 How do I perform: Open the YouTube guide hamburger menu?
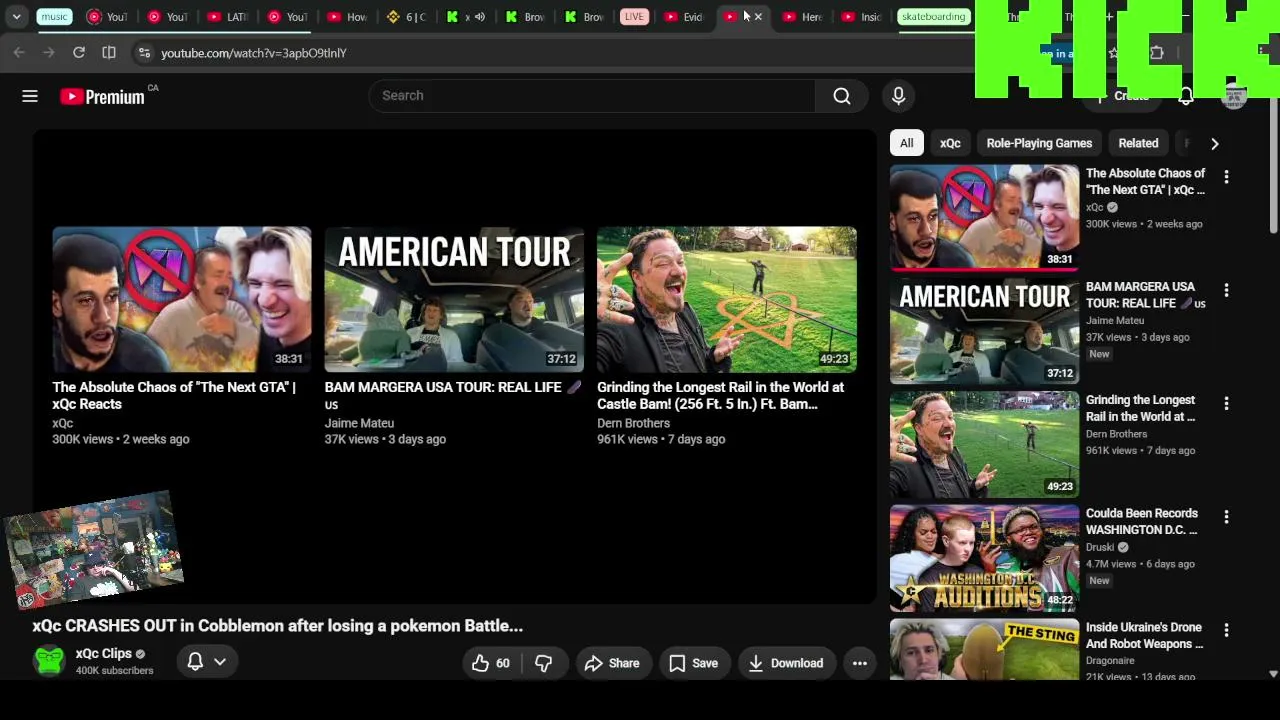(x=30, y=96)
